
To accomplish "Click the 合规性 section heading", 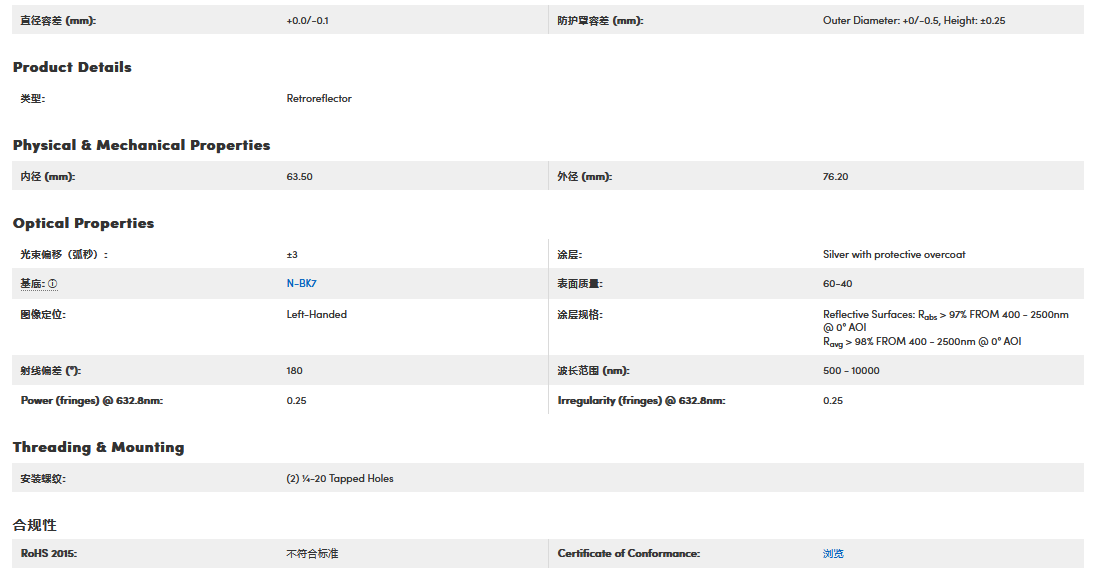I will 35,525.
